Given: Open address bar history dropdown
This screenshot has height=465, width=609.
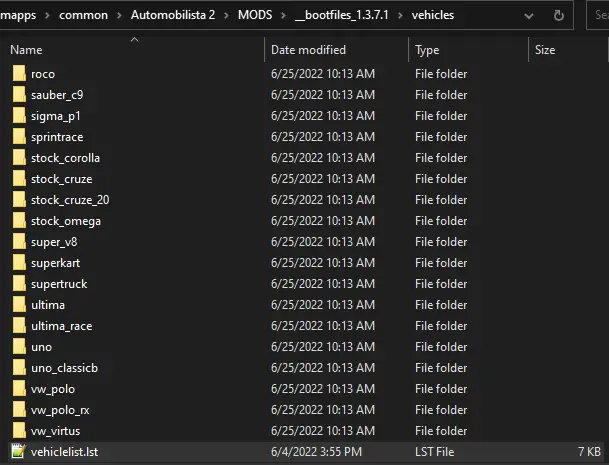Looking at the screenshot, I should click(528, 16).
